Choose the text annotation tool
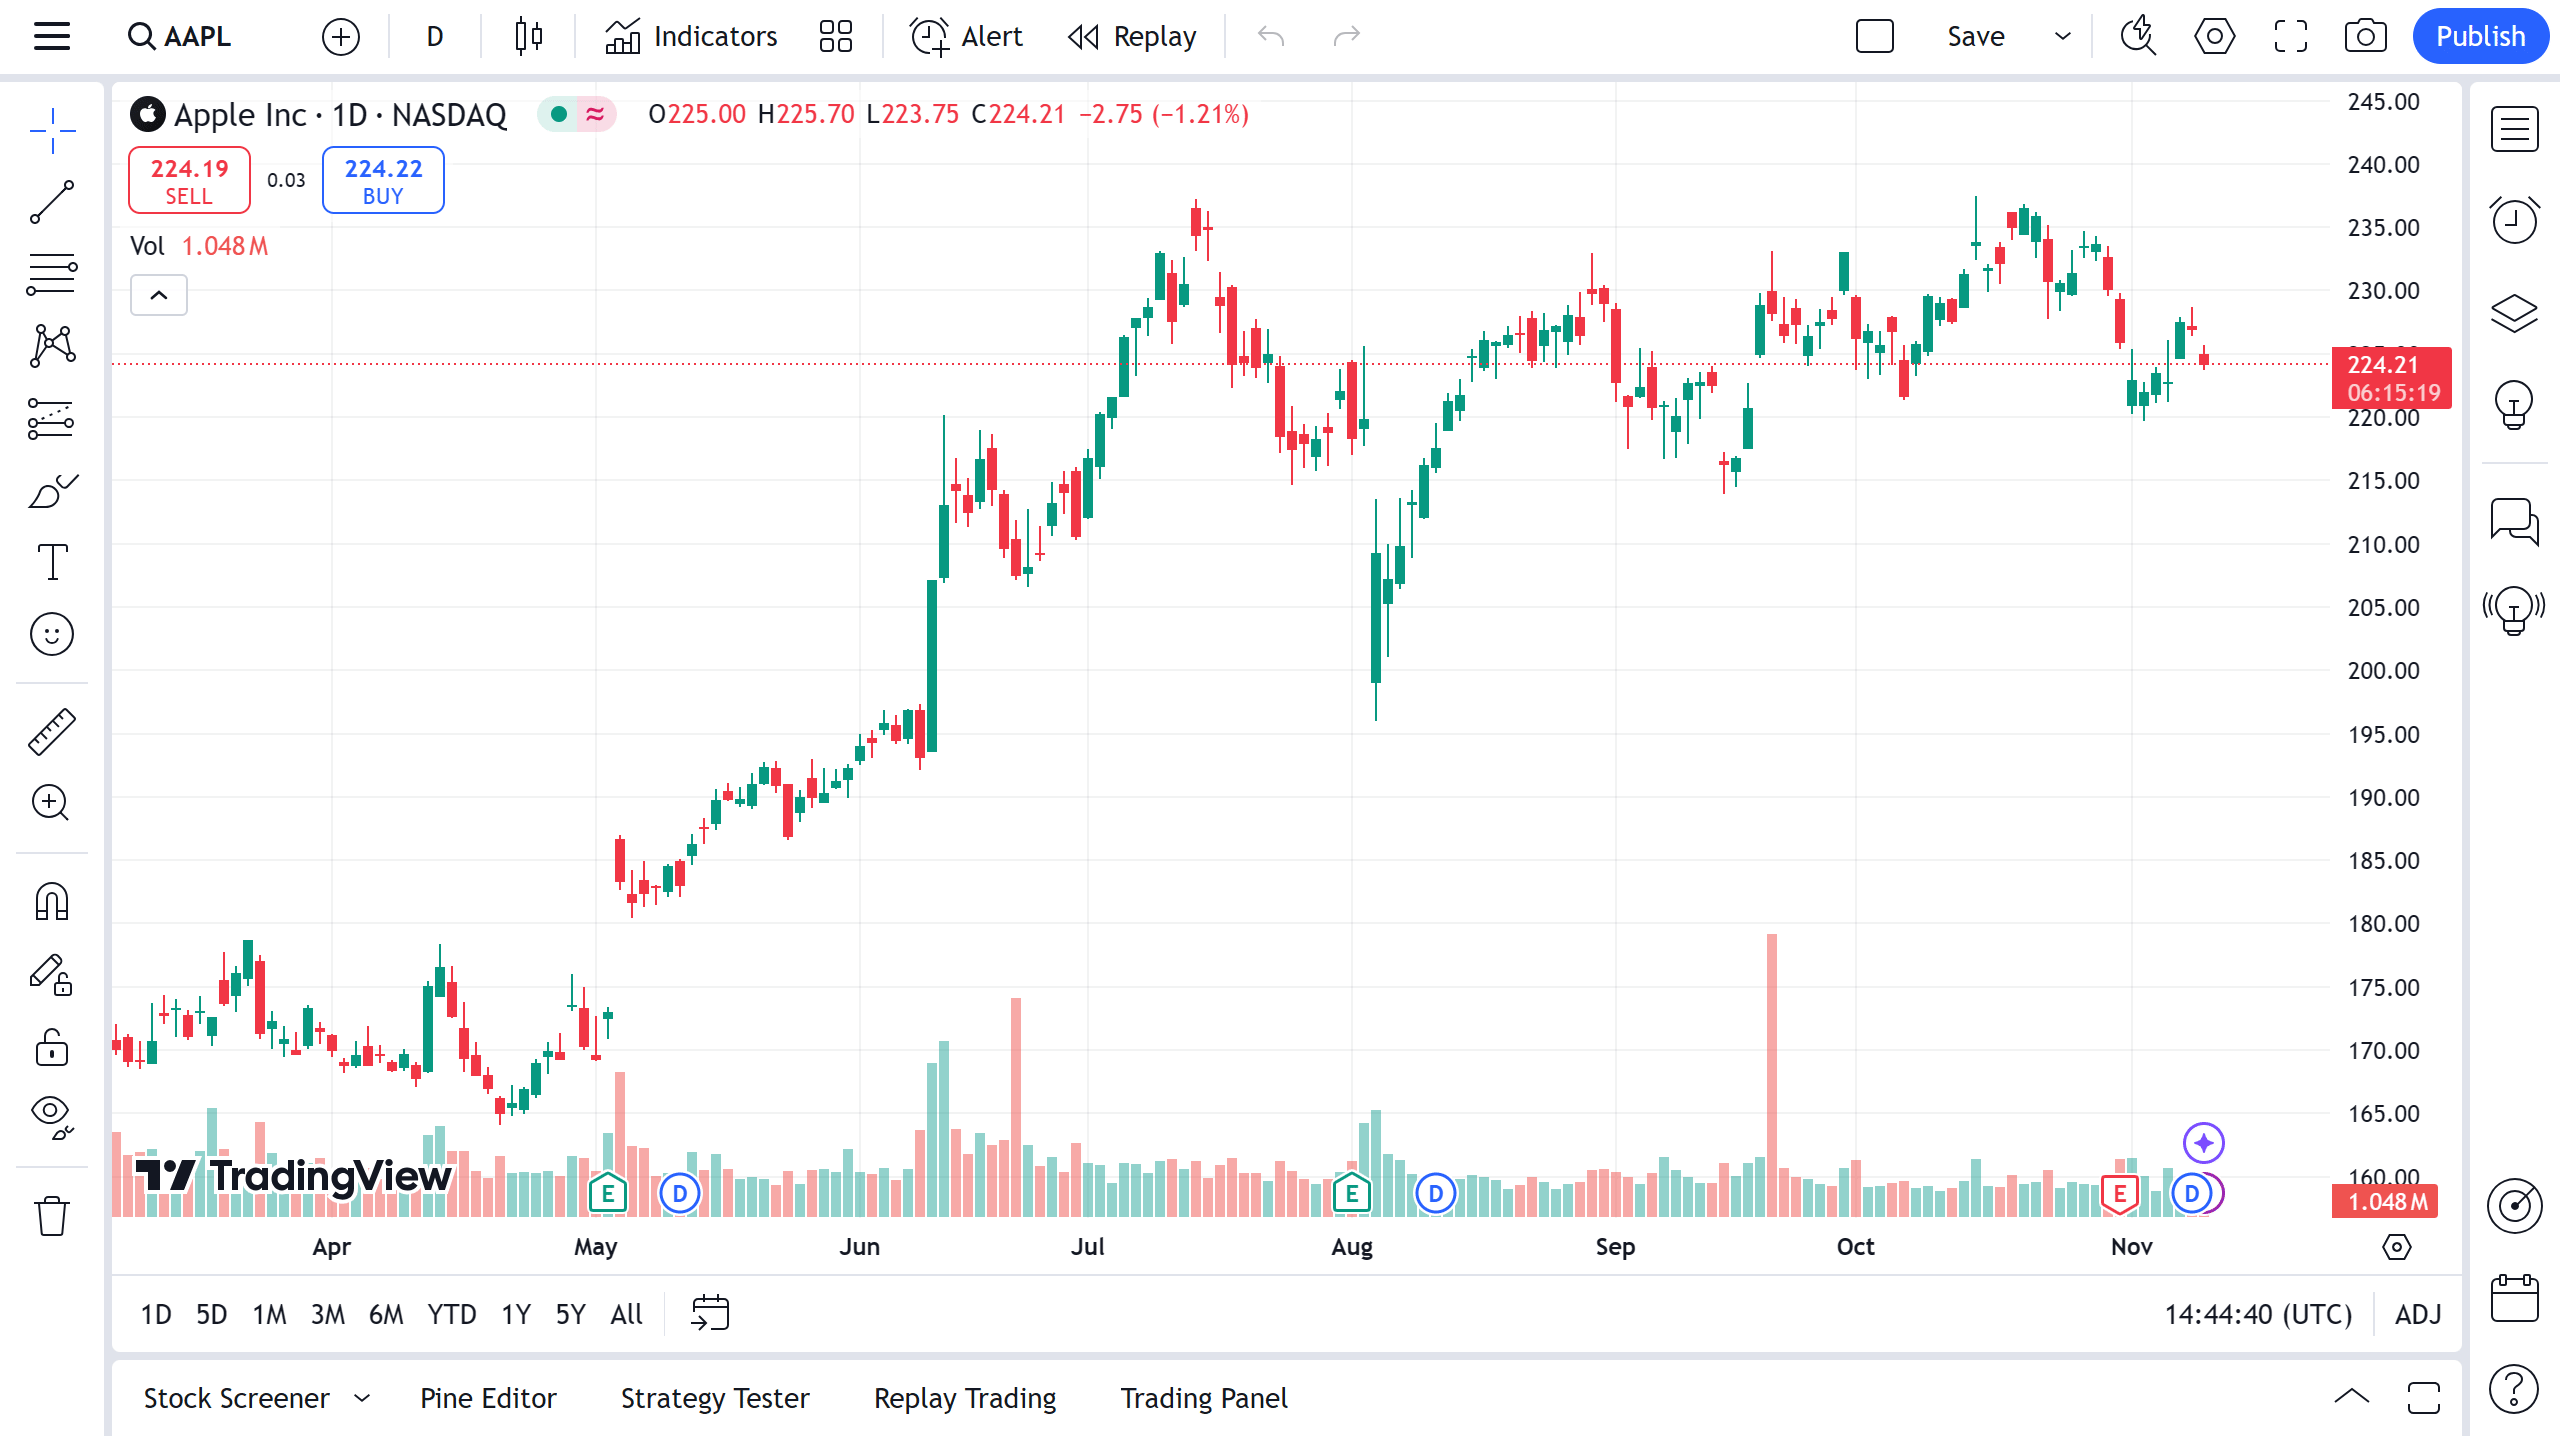 coord(52,562)
